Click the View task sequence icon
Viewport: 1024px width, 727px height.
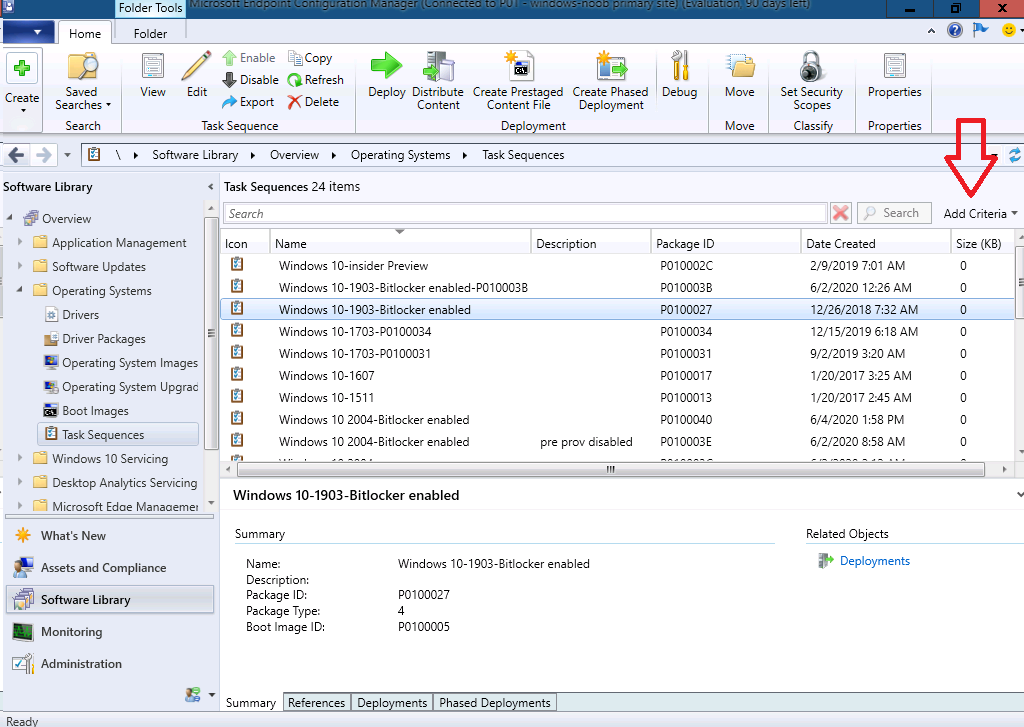153,67
